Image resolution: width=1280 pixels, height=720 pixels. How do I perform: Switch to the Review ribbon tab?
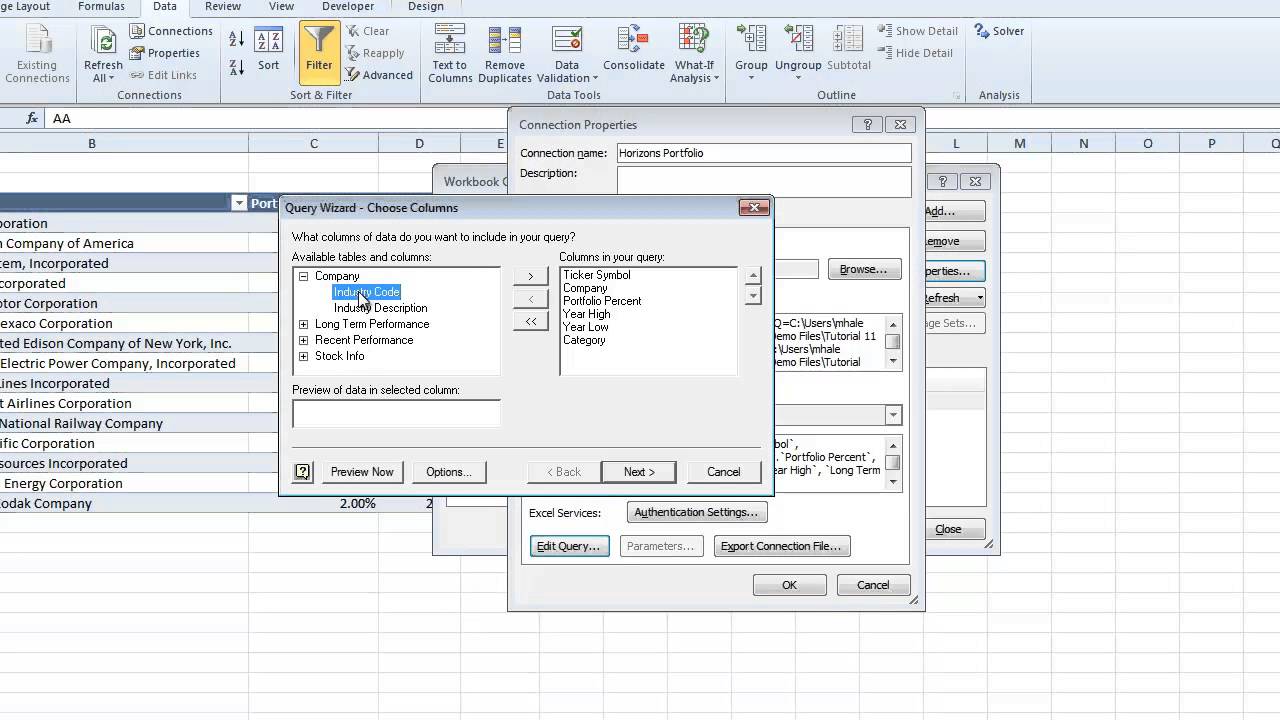[x=222, y=6]
